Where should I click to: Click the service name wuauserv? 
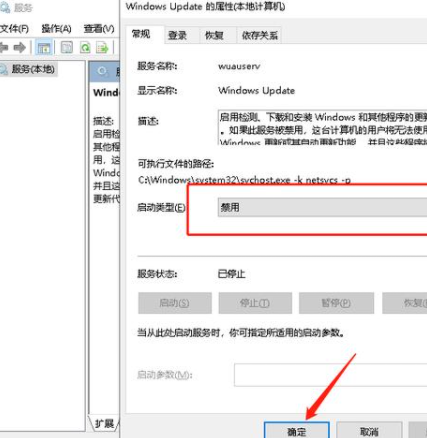[x=239, y=66]
